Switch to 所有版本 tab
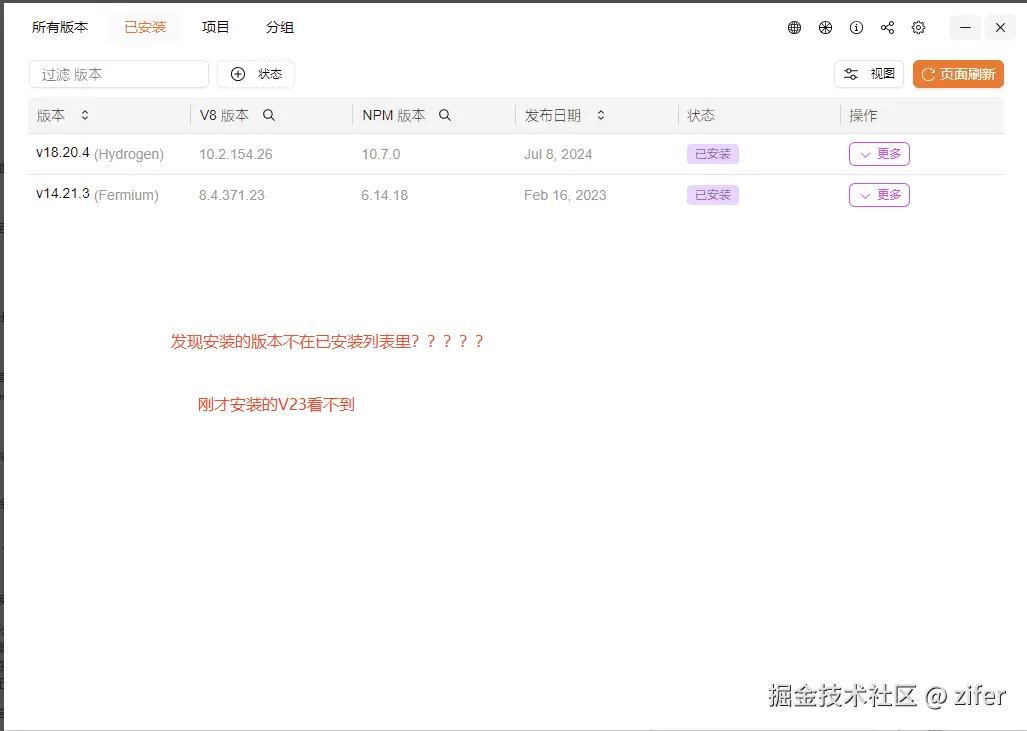The width and height of the screenshot is (1027, 731). click(60, 28)
